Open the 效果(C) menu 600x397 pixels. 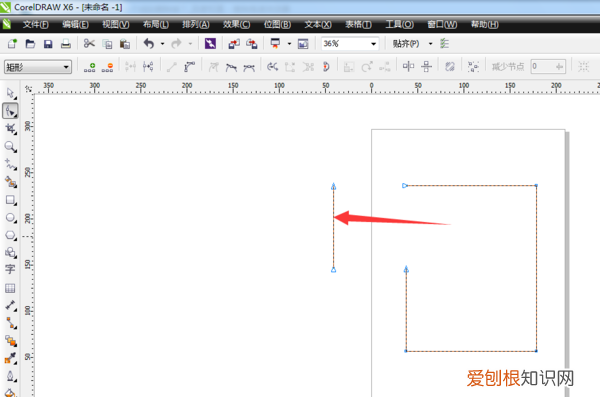[x=236, y=25]
